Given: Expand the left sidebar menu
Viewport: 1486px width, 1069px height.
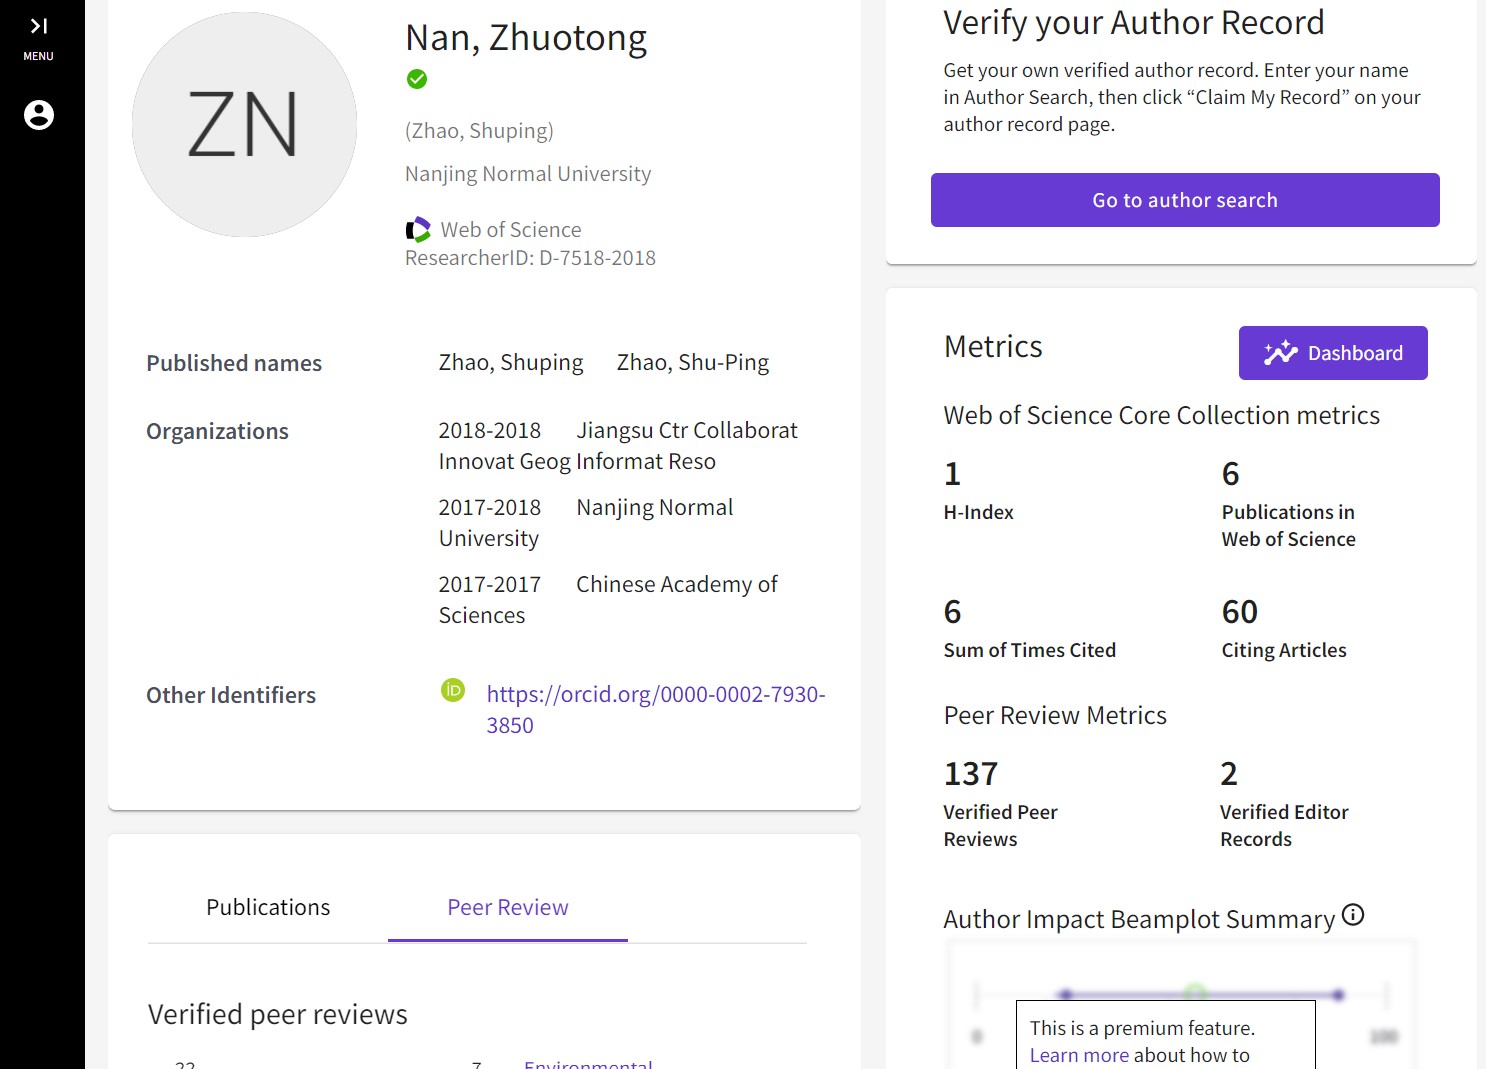Looking at the screenshot, I should (38, 36).
